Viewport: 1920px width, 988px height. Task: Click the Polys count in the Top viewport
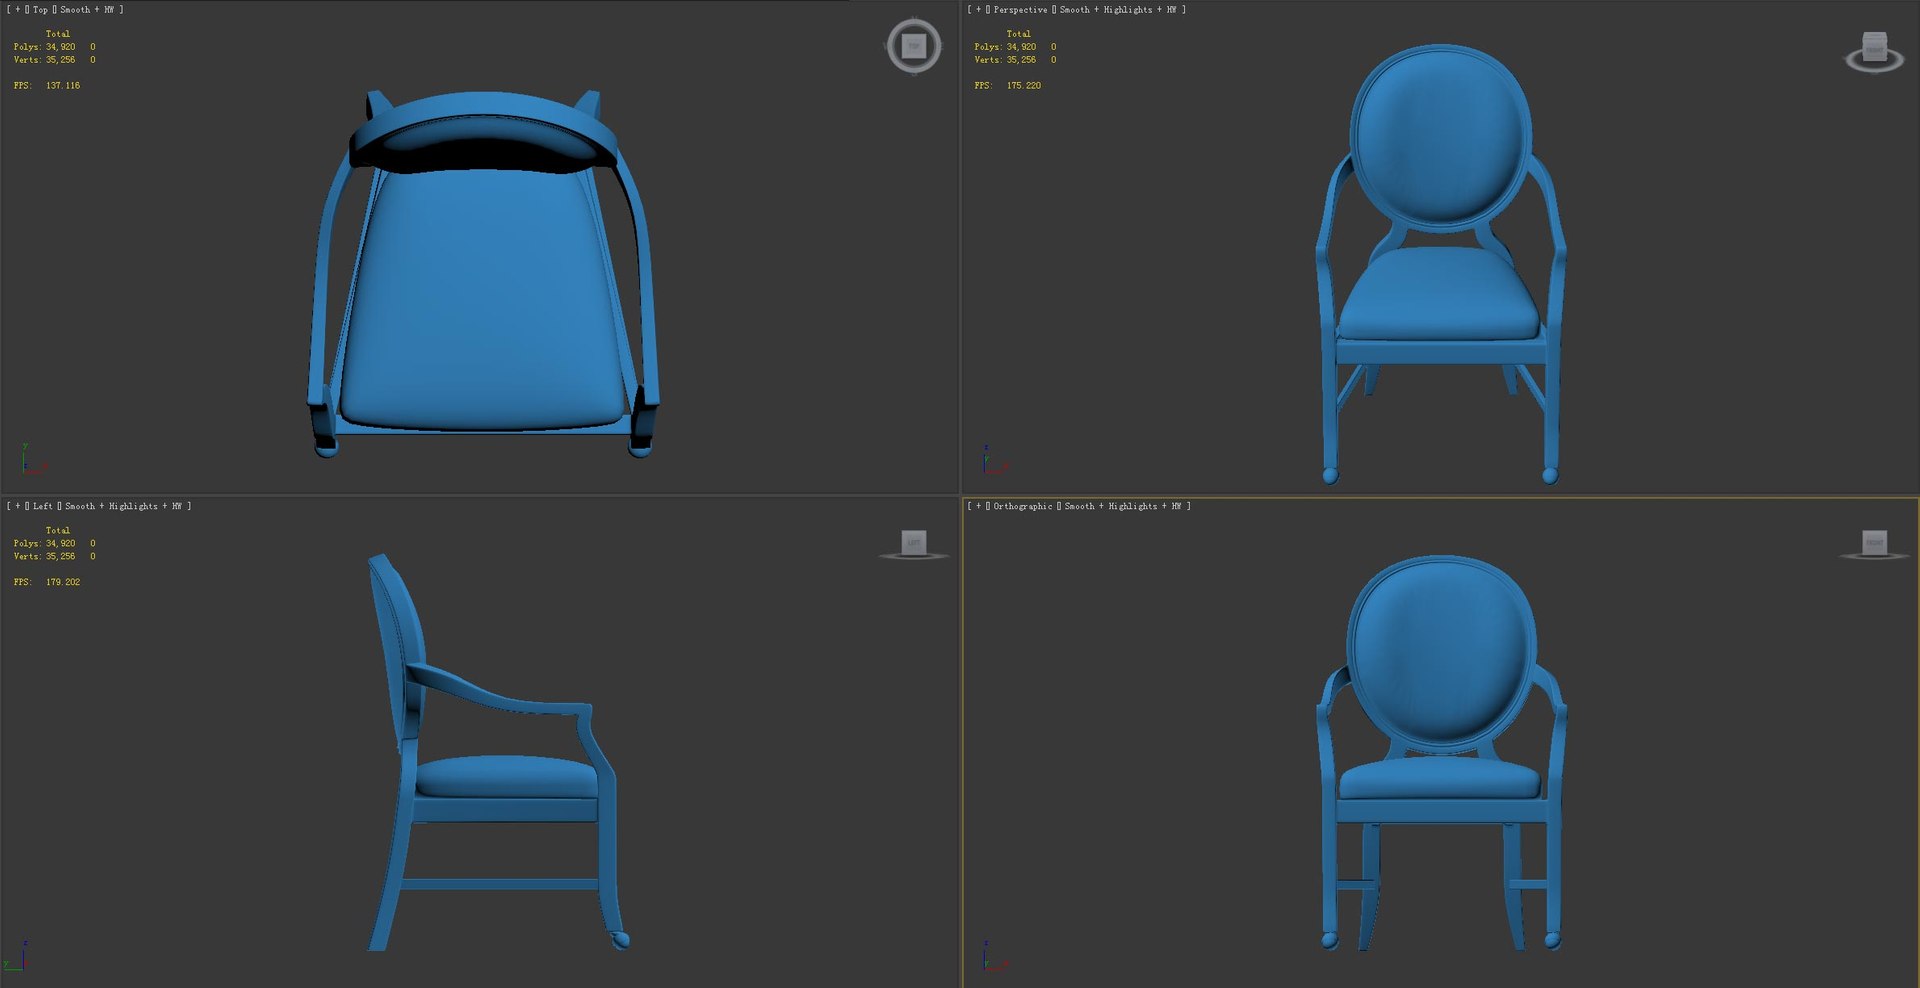pyautogui.click(x=60, y=47)
